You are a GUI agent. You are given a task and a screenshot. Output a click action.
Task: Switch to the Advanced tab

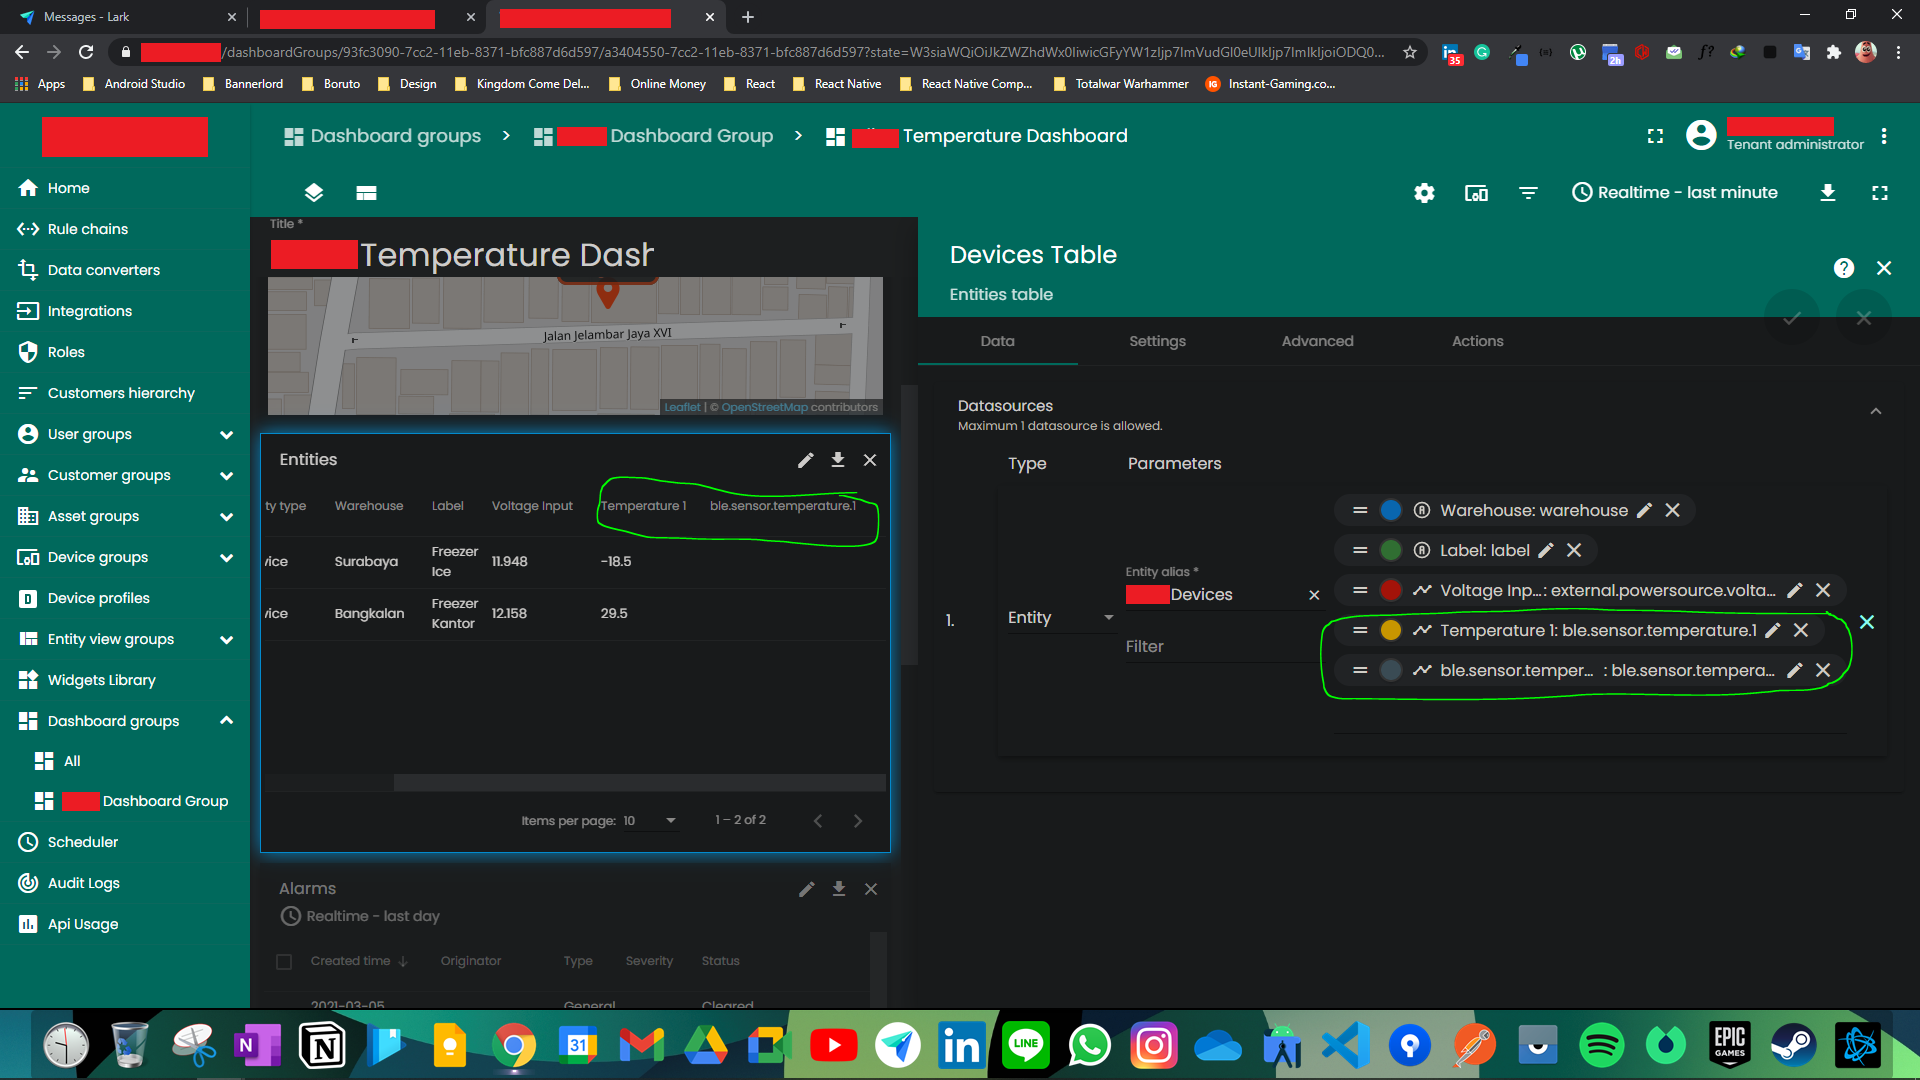pyautogui.click(x=1317, y=341)
